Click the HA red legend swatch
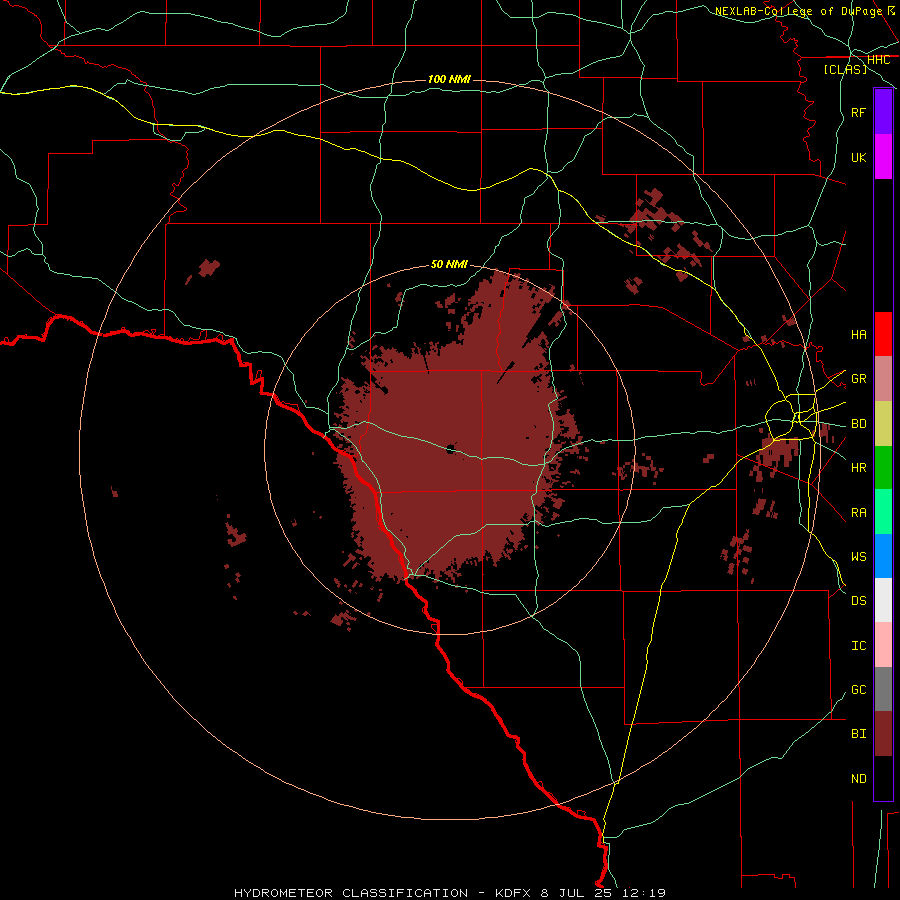900x900 pixels. (883, 334)
